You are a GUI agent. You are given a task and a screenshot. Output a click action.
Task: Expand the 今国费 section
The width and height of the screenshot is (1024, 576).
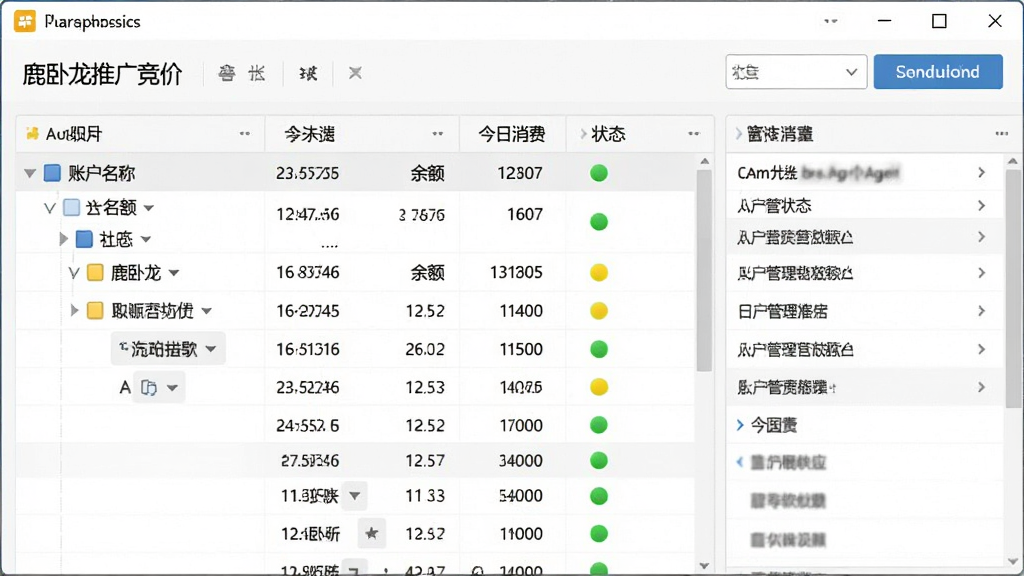click(740, 425)
